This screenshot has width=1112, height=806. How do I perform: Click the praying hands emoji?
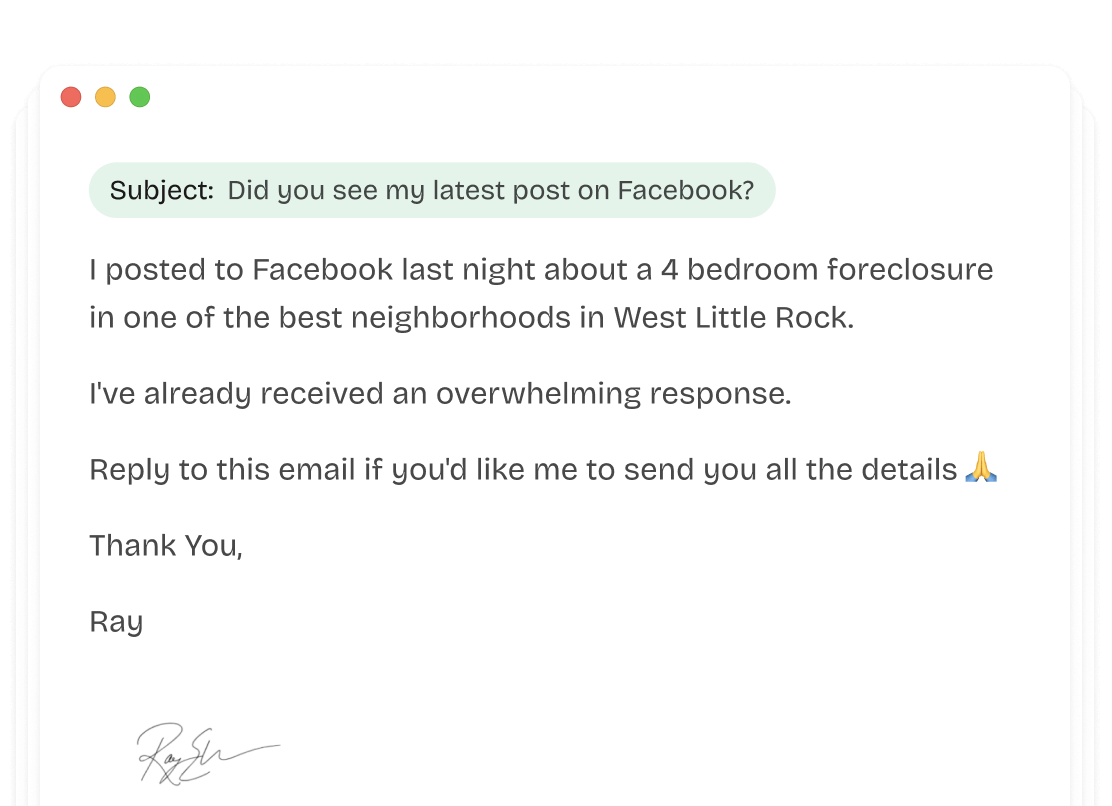(981, 468)
